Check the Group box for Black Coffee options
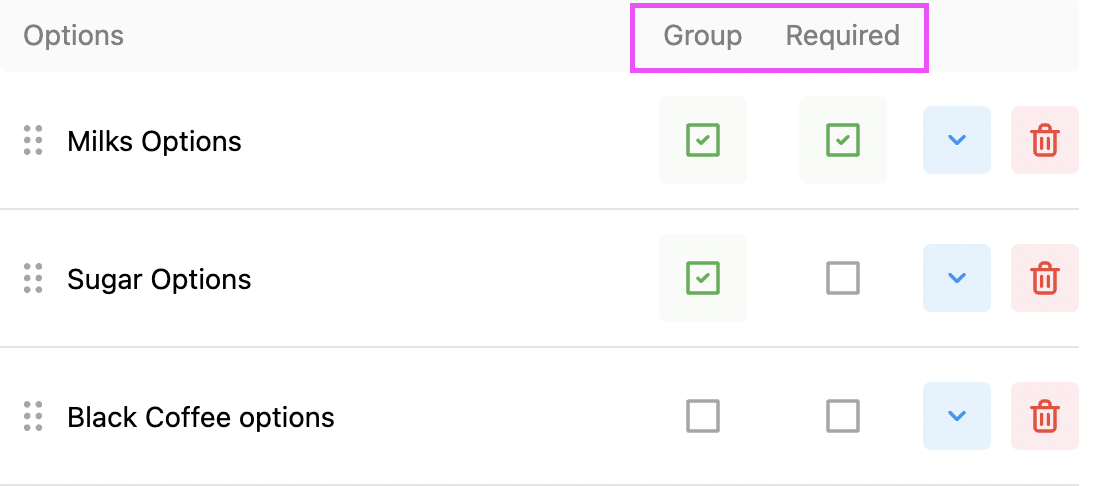 point(703,416)
